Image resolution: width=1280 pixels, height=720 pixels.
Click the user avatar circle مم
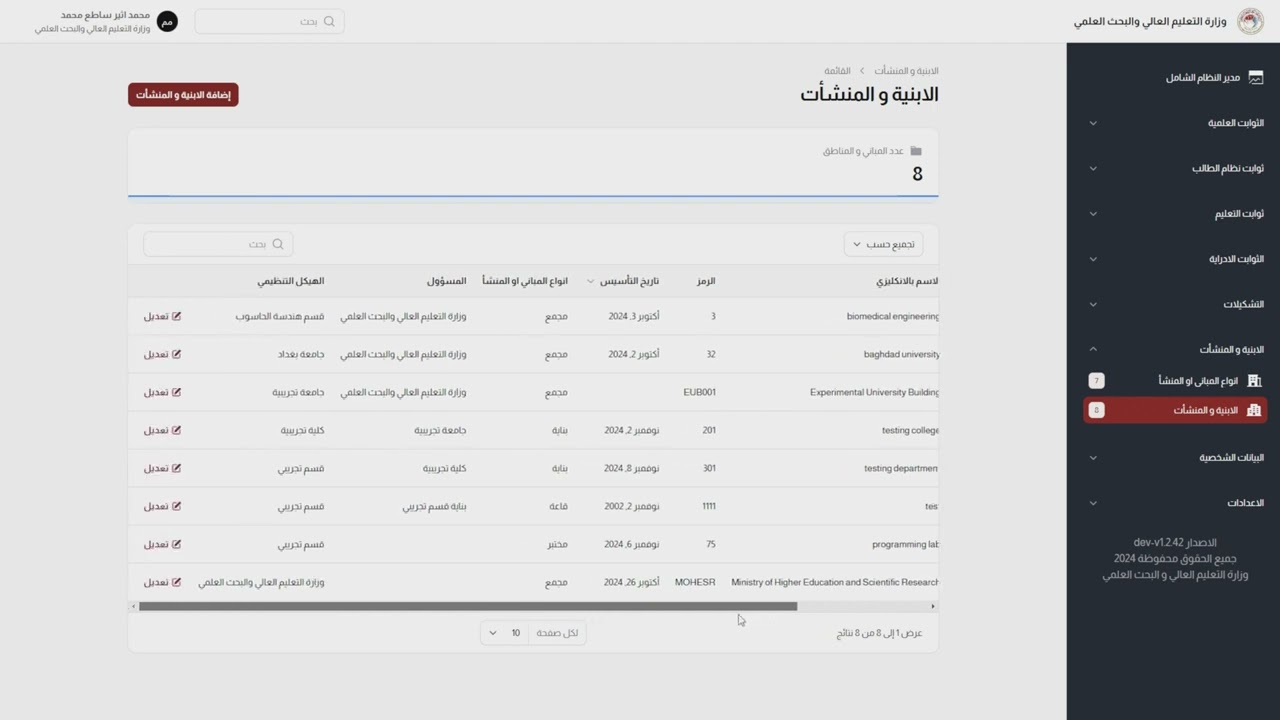pos(167,21)
